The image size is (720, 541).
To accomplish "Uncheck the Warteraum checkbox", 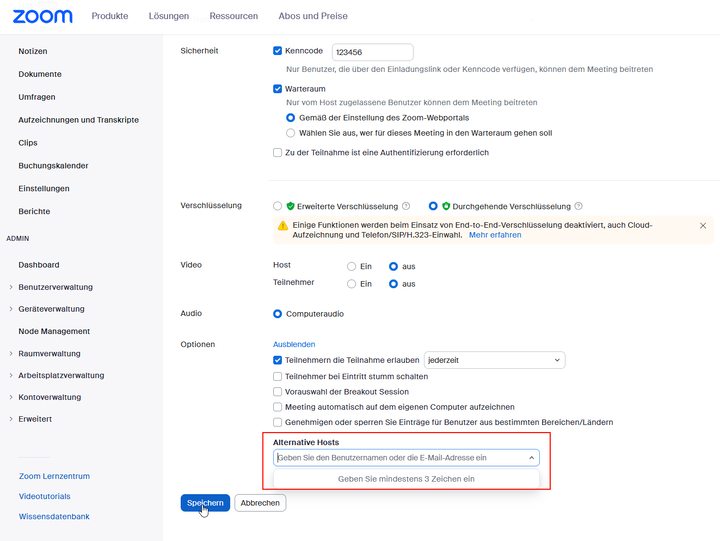I will click(278, 89).
